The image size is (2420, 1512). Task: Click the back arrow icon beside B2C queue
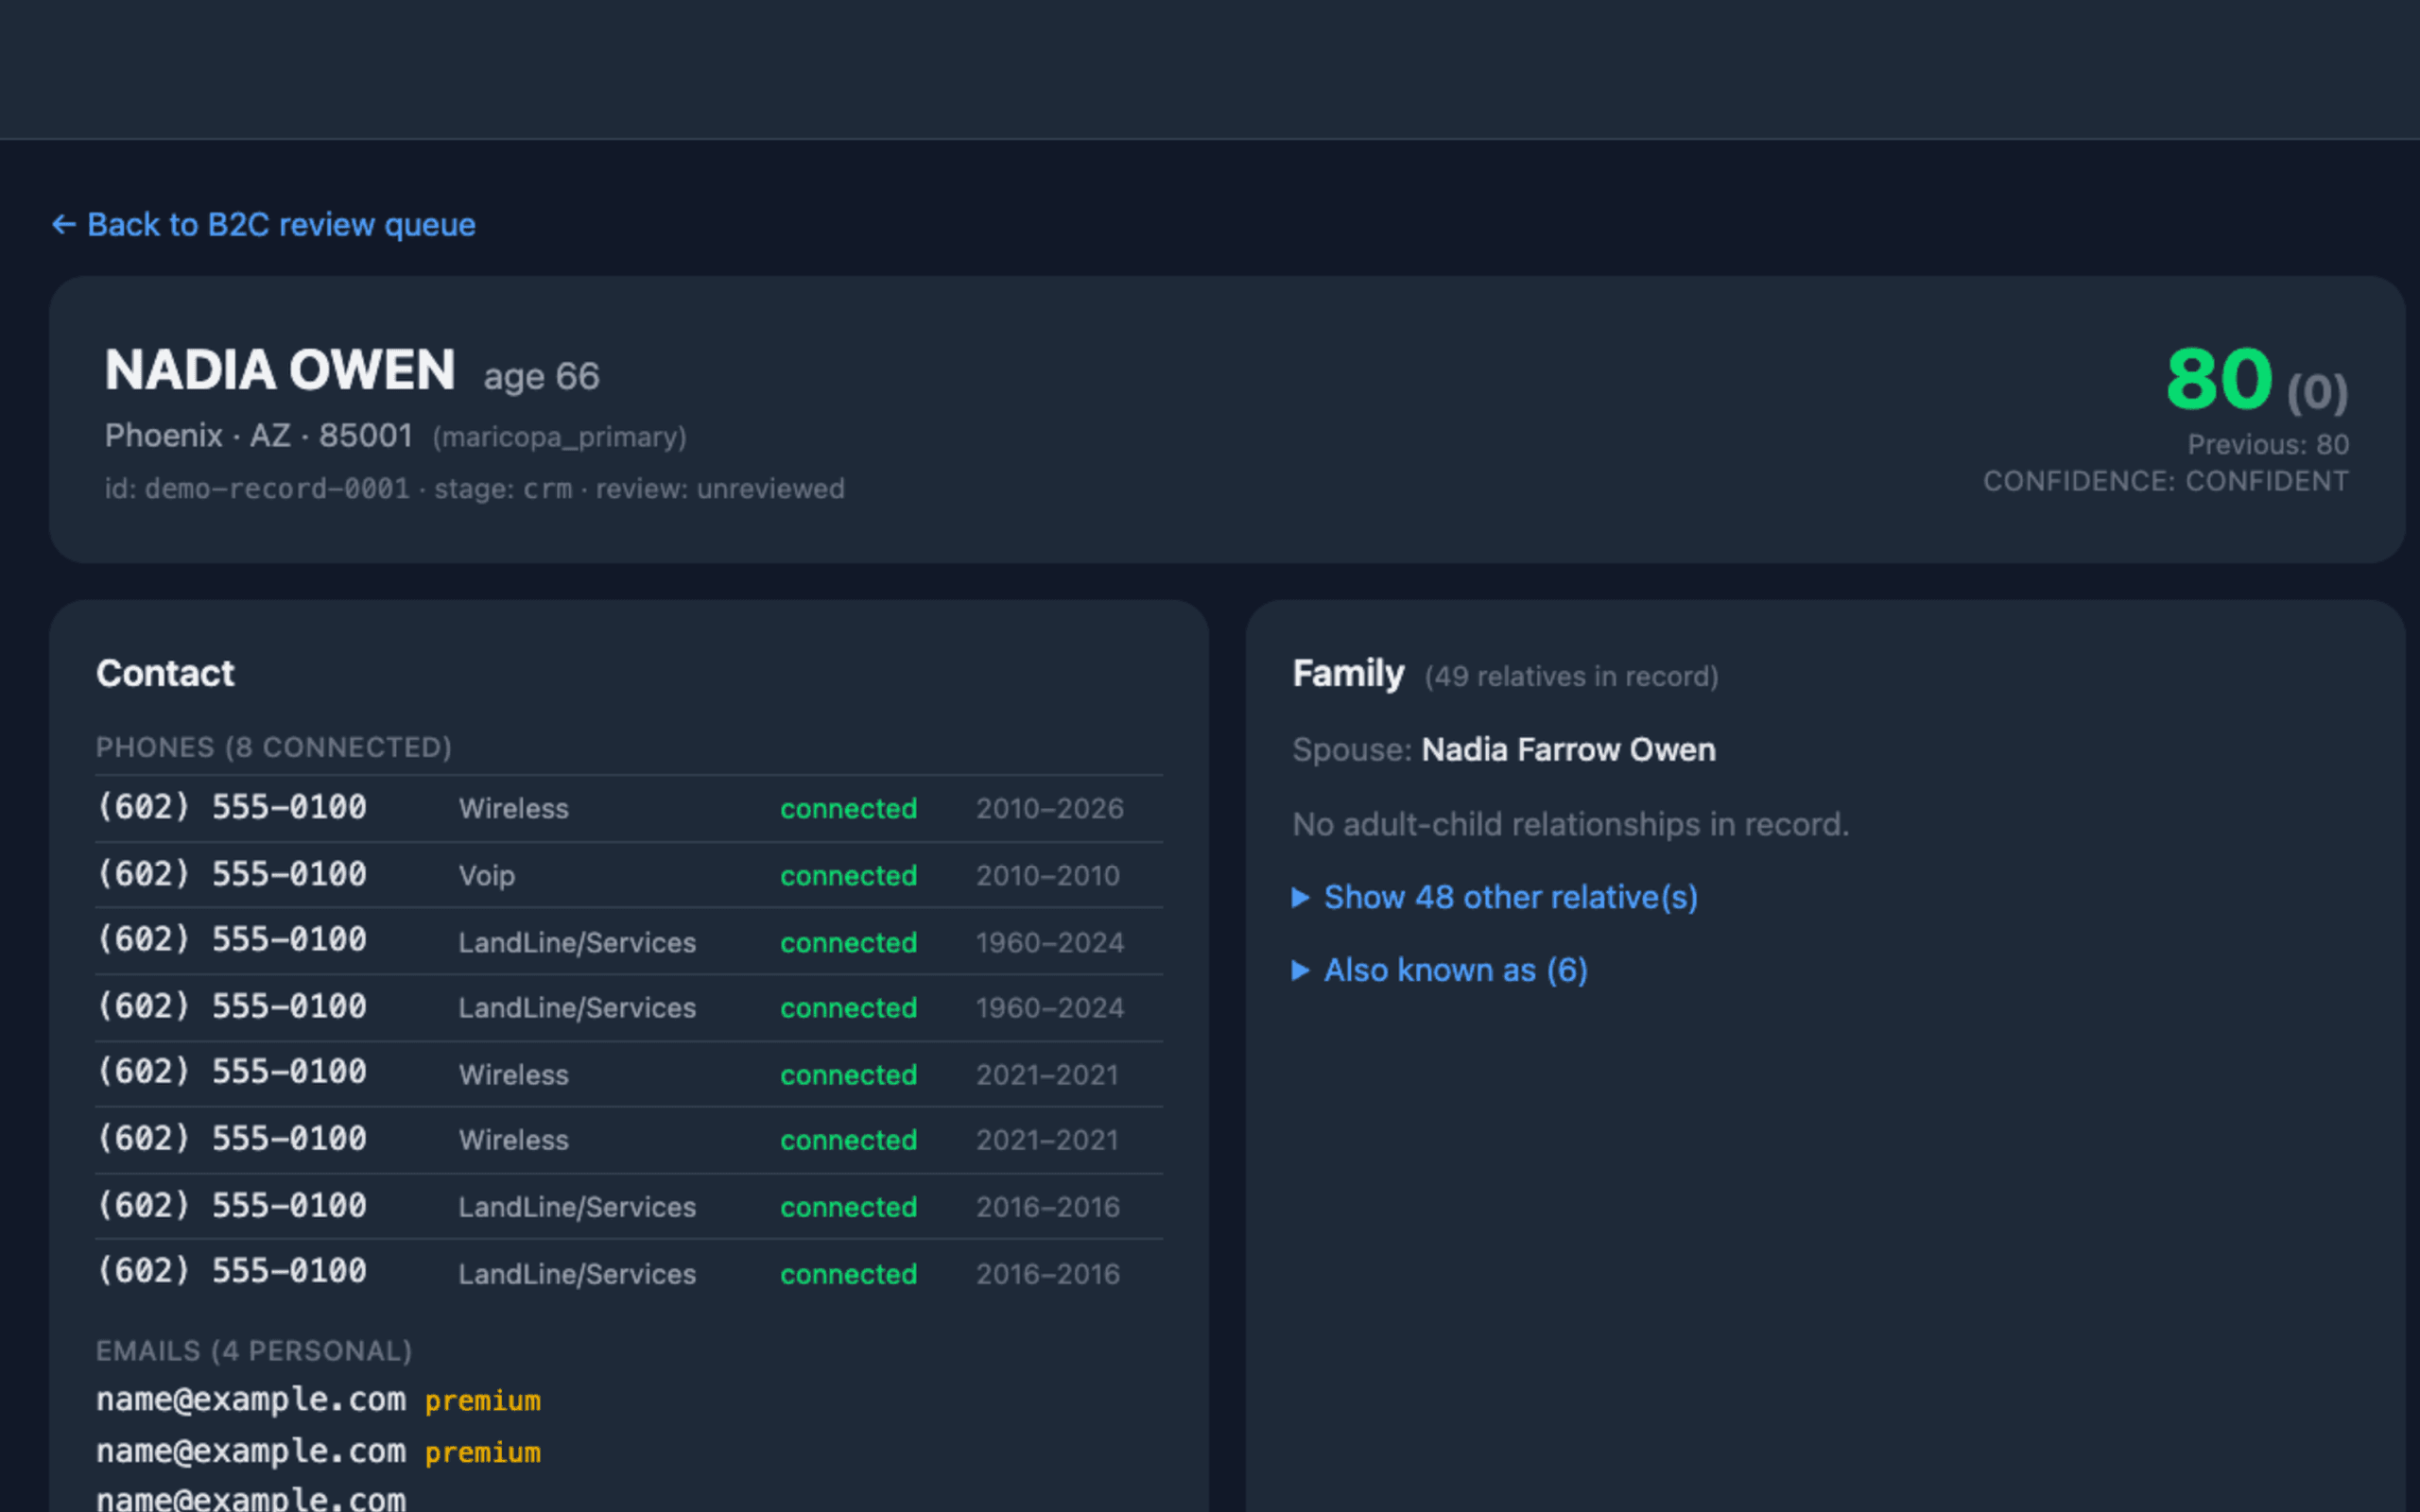[64, 225]
